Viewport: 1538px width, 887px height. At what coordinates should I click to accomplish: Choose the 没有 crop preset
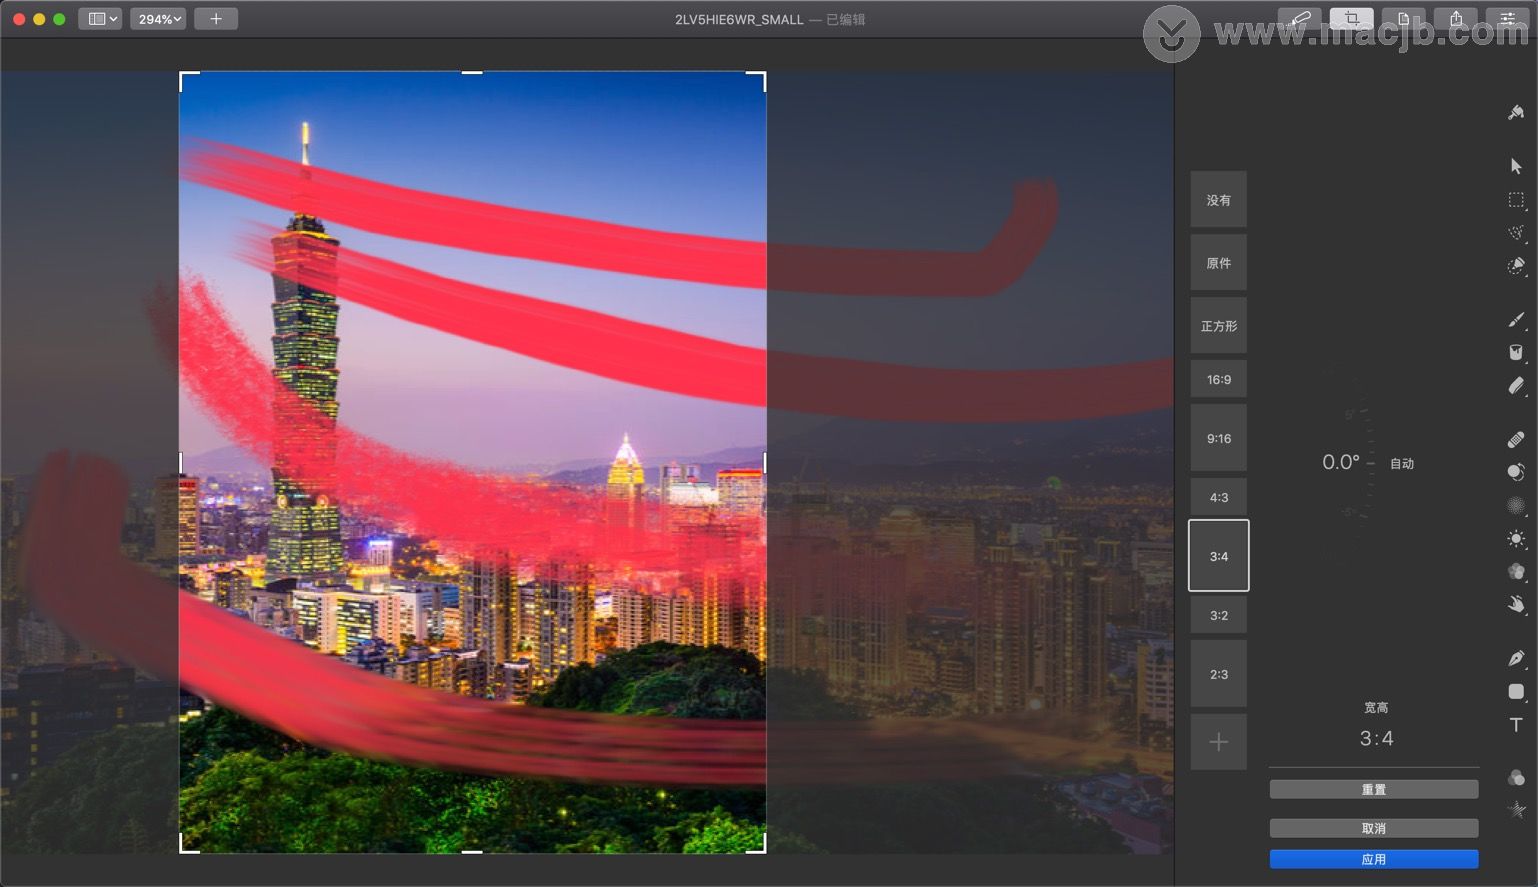coord(1218,200)
